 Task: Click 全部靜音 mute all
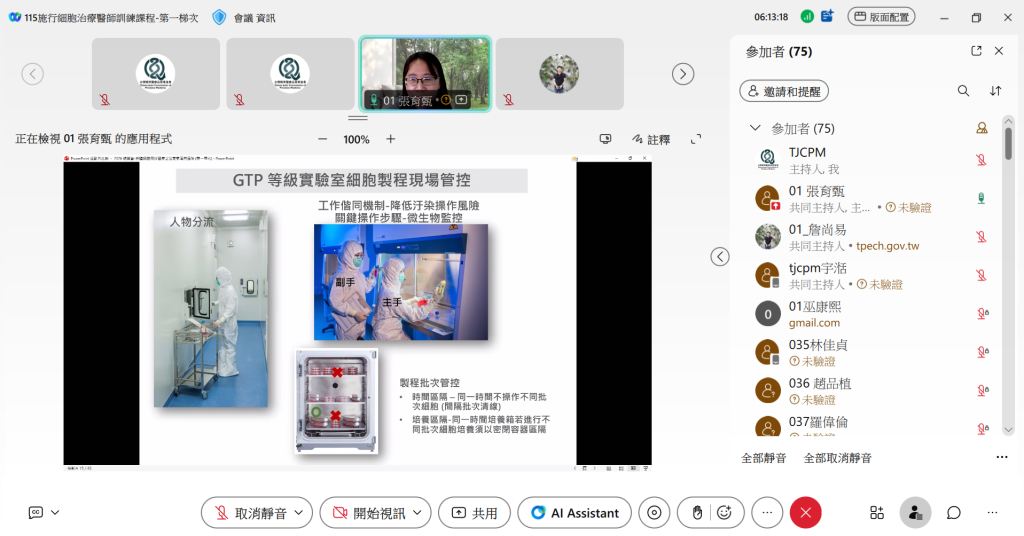pos(763,458)
